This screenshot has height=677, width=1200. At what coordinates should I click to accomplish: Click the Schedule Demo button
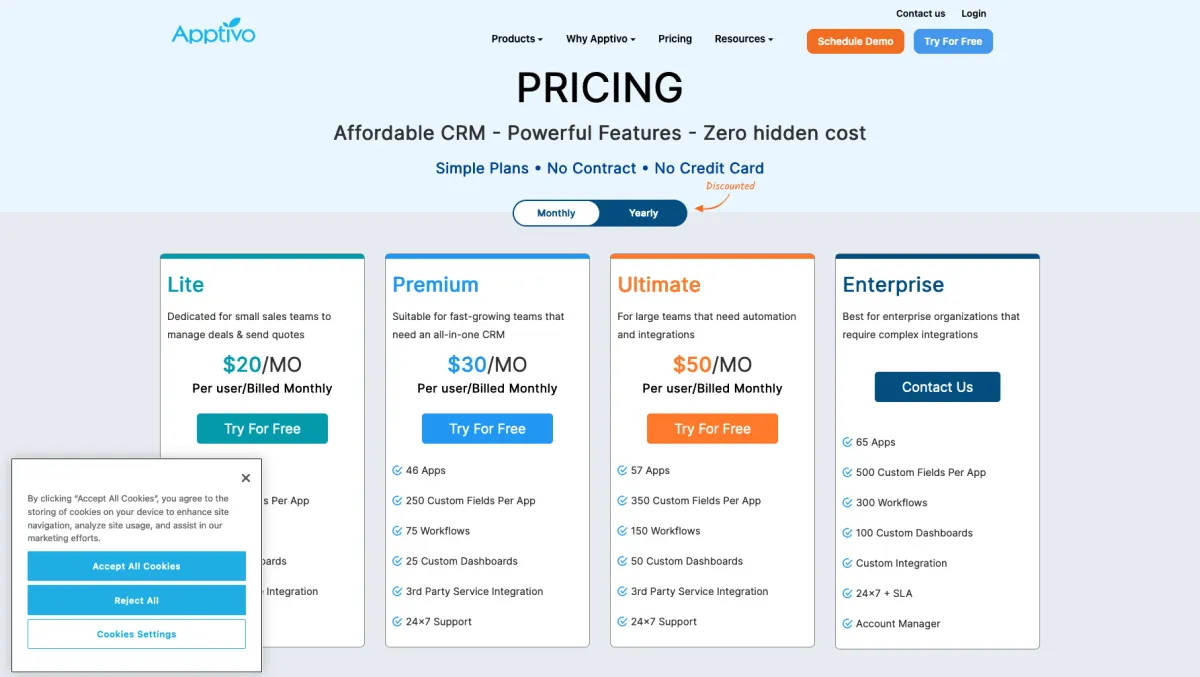point(855,41)
